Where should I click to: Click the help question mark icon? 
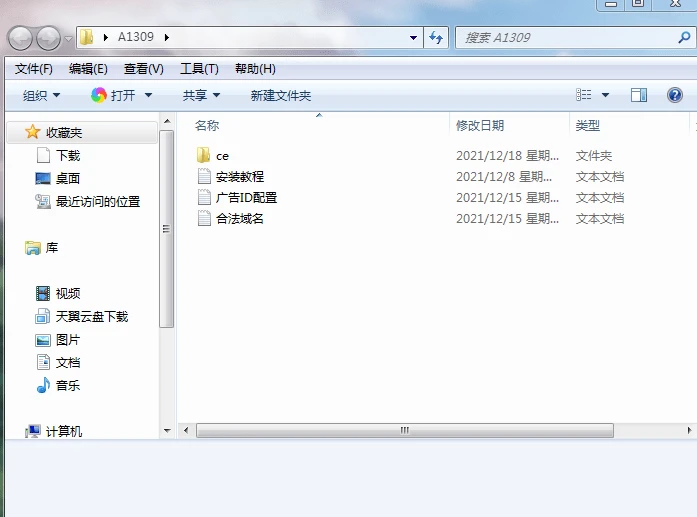pyautogui.click(x=674, y=95)
